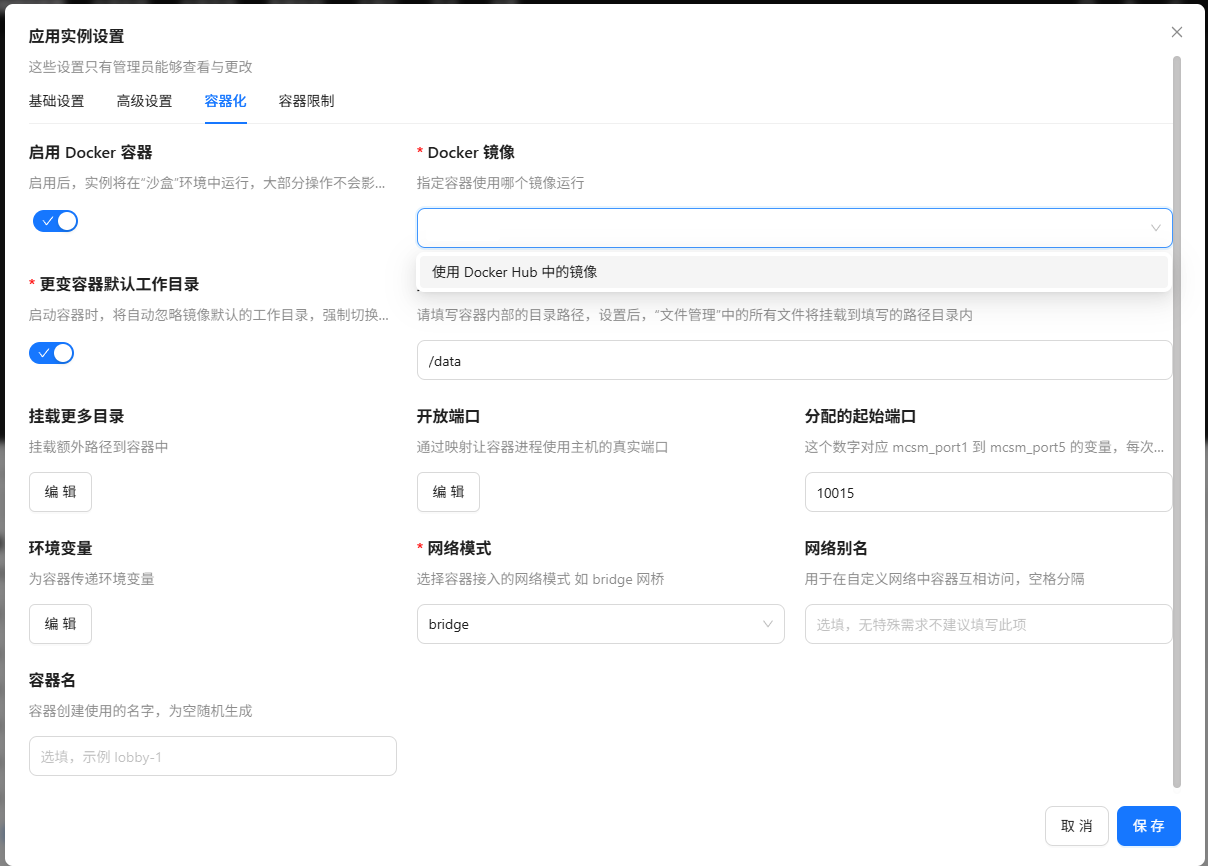The height and width of the screenshot is (866, 1208).
Task: Click the container name input field
Action: pyautogui.click(x=212, y=756)
